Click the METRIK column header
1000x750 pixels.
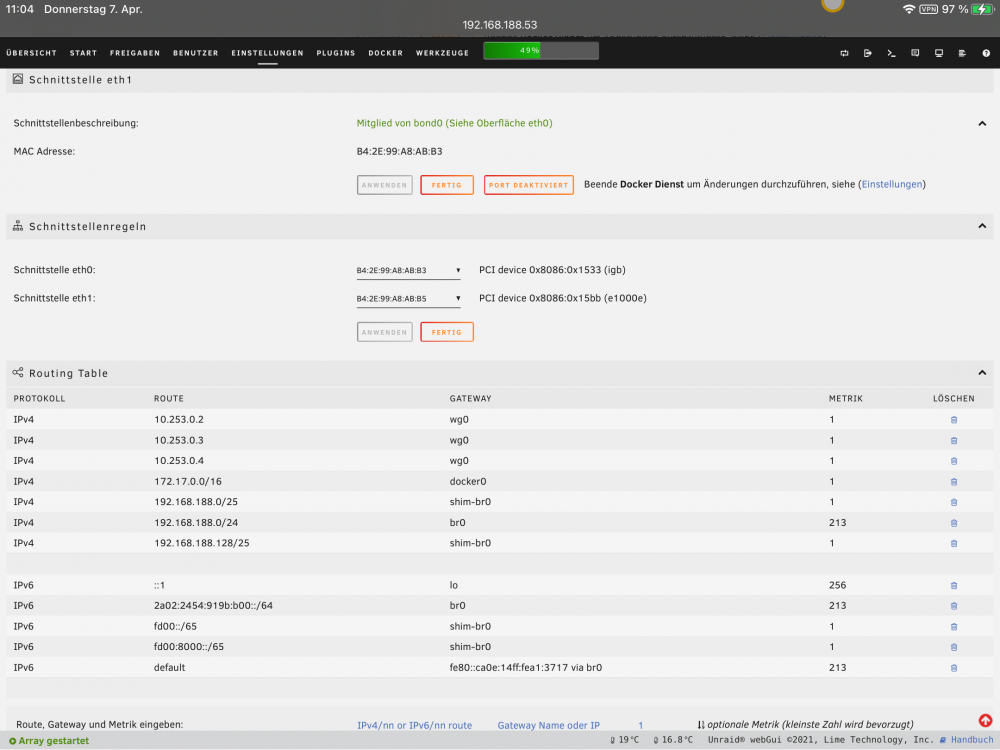click(846, 399)
